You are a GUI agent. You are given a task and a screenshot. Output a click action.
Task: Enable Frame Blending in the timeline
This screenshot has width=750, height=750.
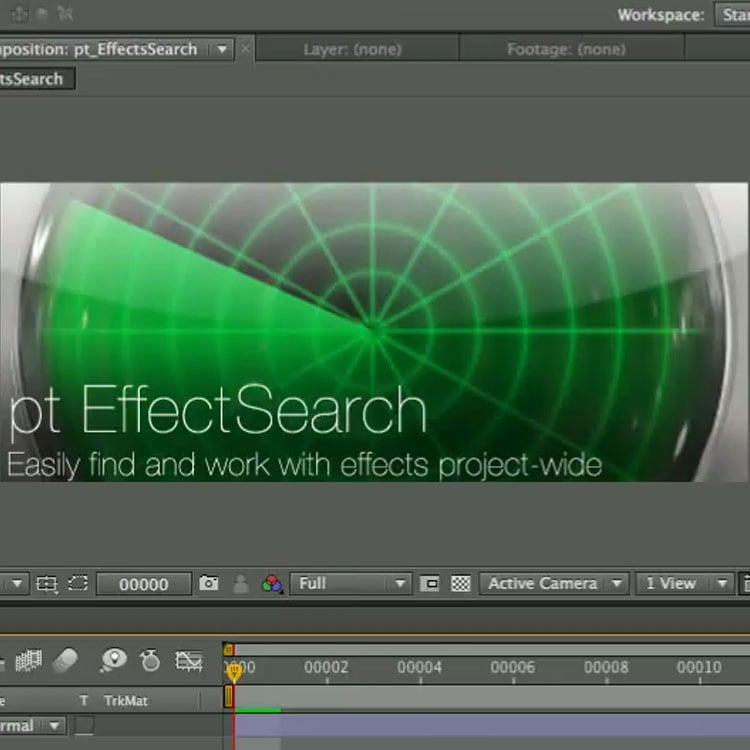29,661
